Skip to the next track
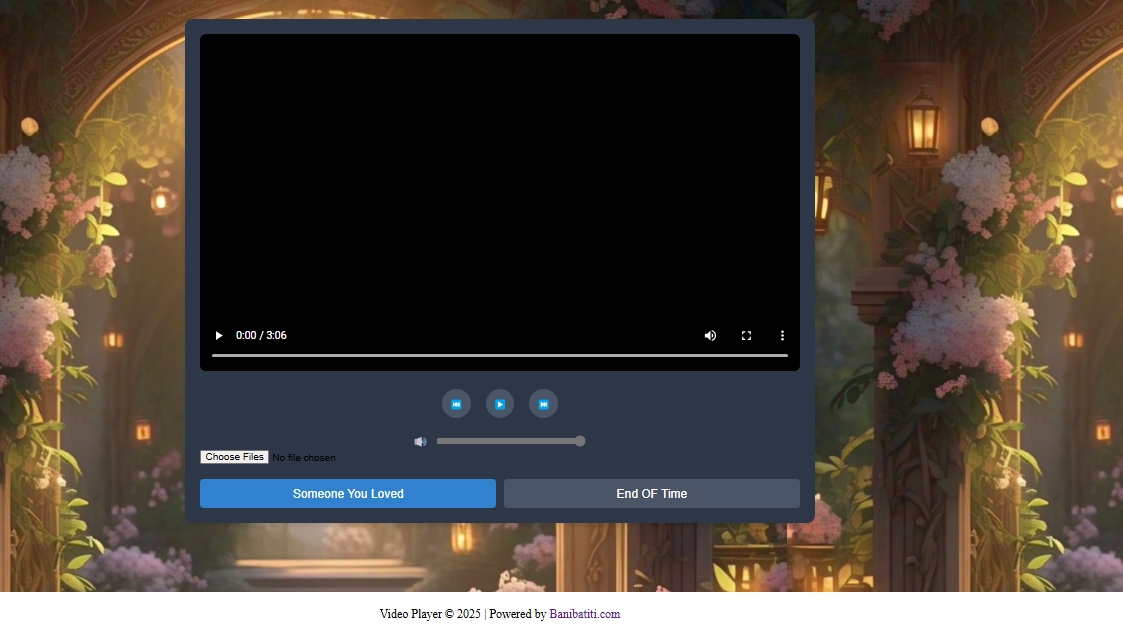Screen dimensions: 1123x634 543,404
